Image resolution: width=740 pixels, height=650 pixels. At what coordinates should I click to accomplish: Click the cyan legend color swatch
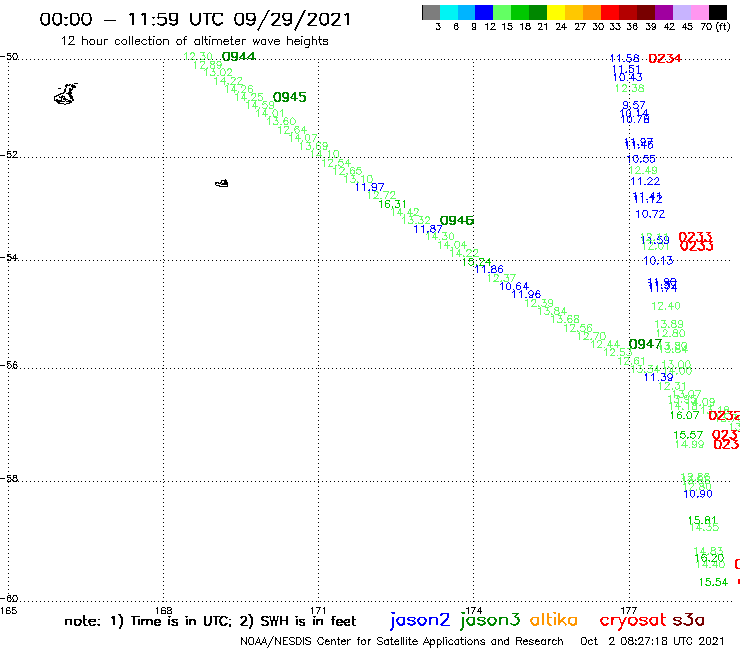[x=449, y=12]
